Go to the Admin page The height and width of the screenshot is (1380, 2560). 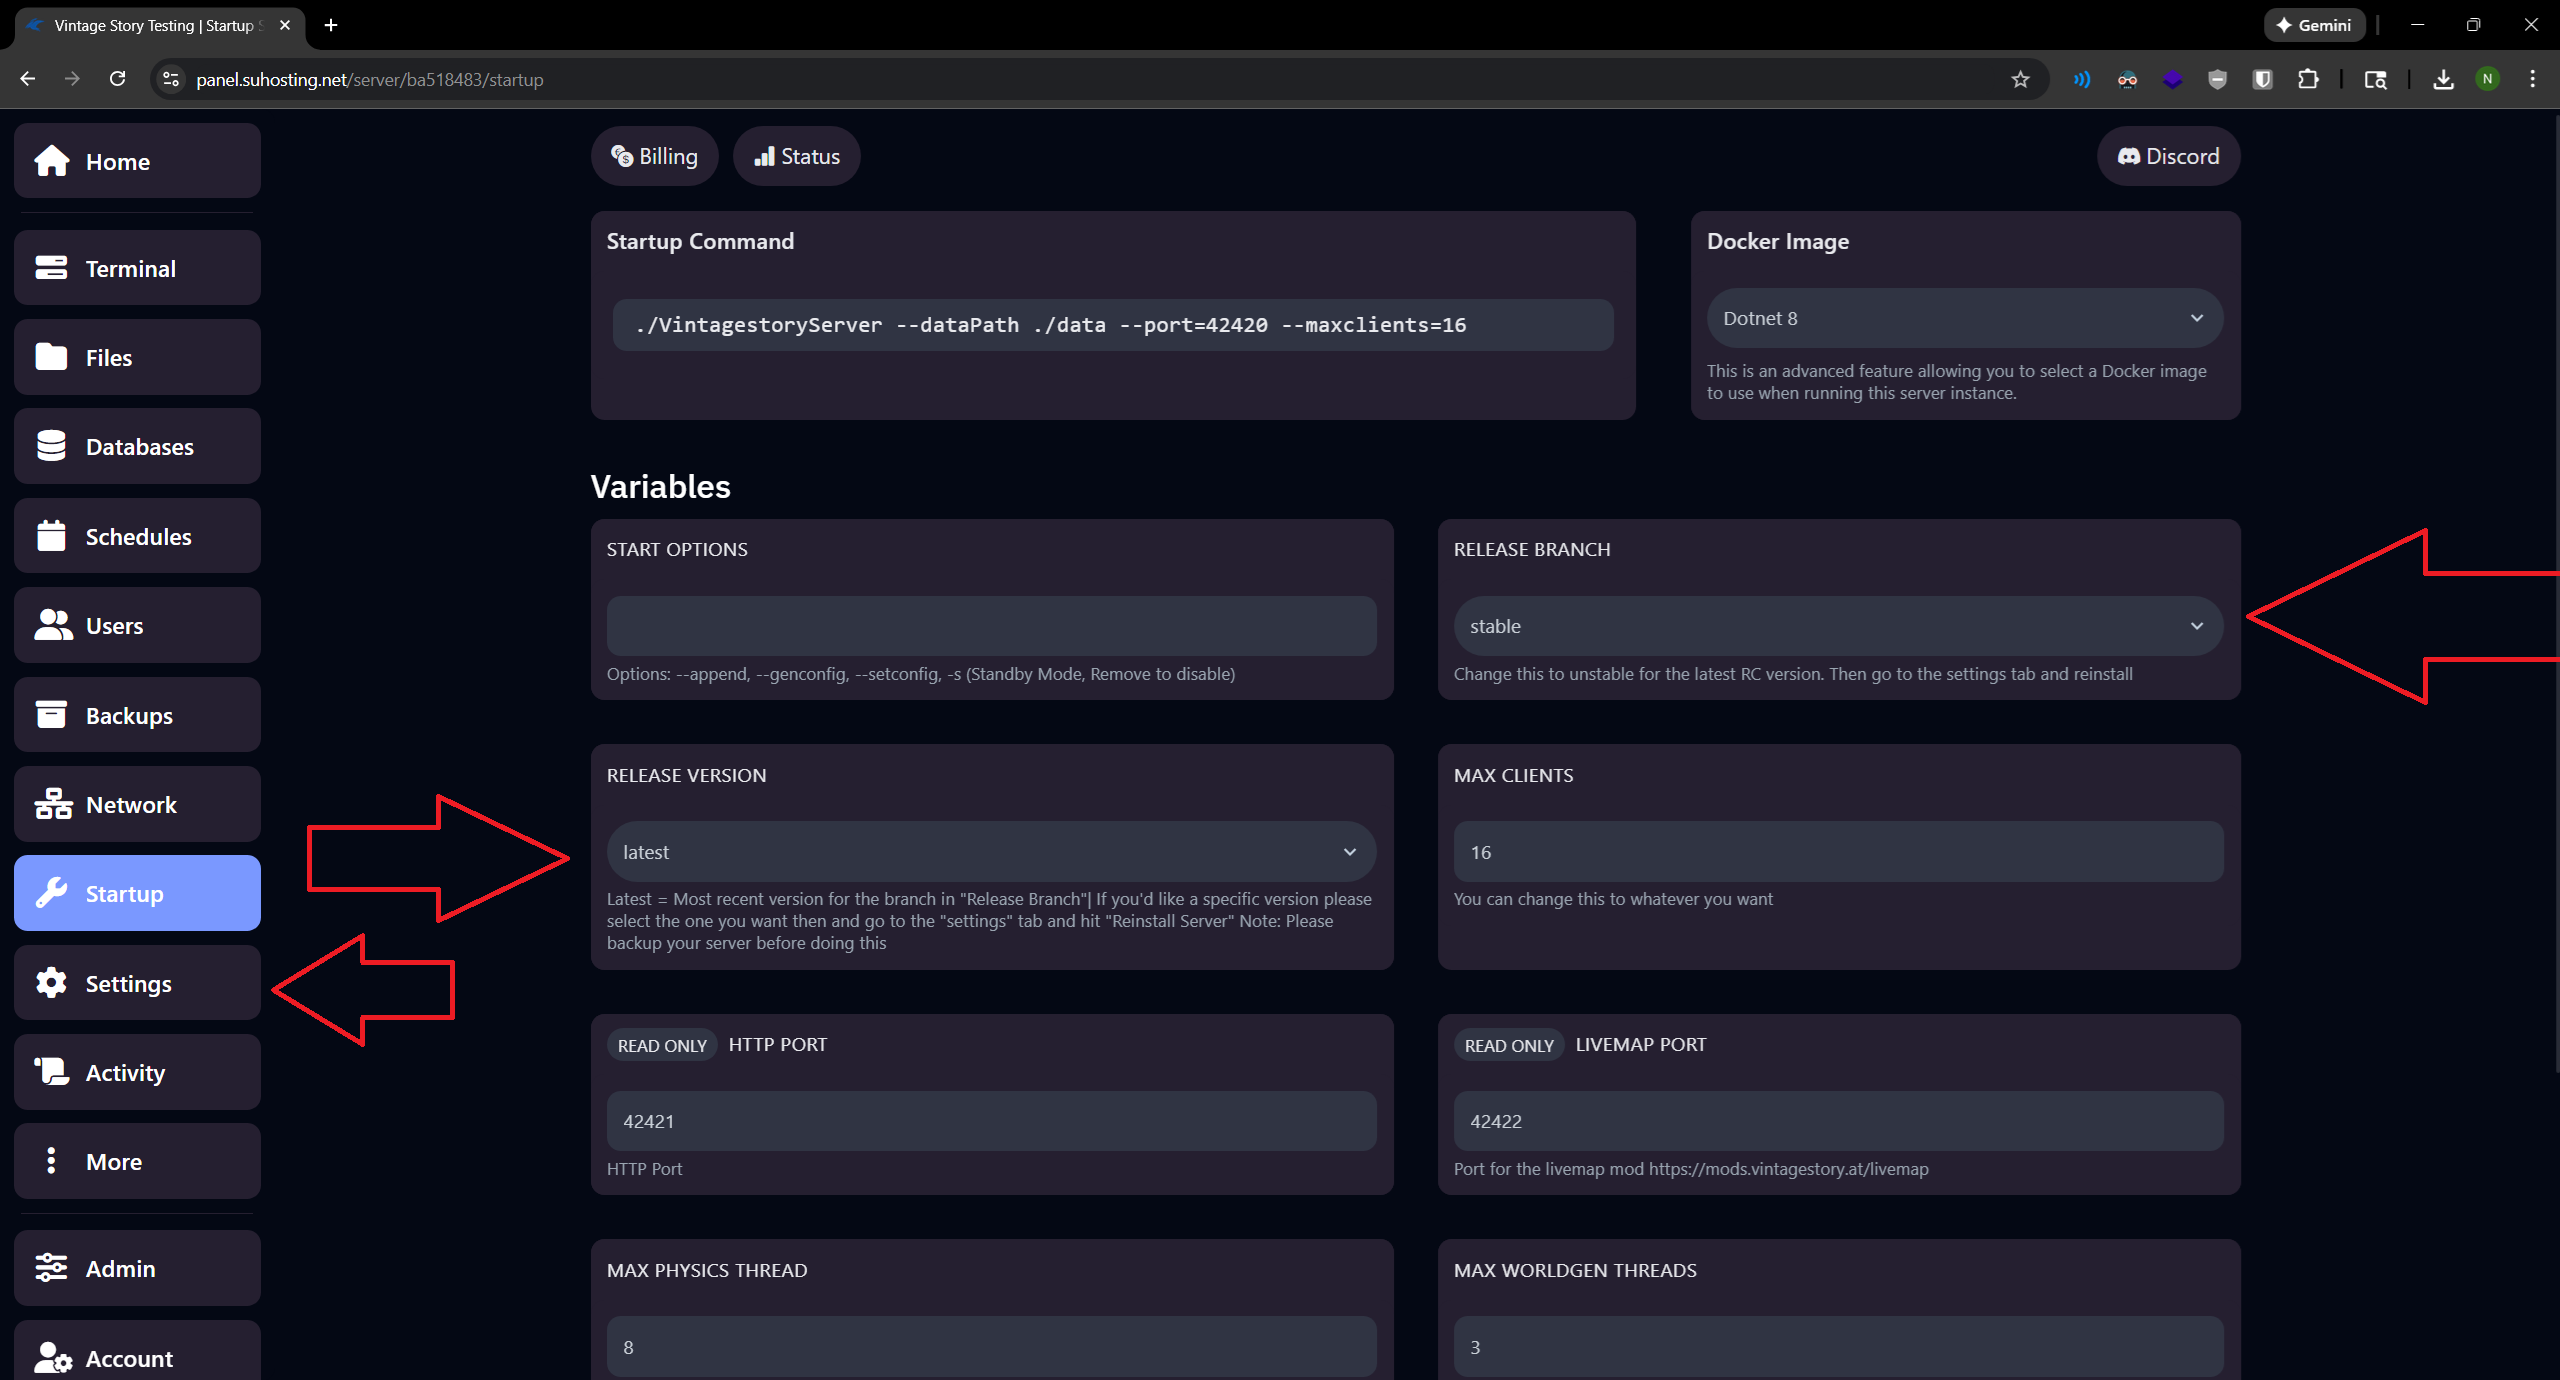click(x=137, y=1268)
